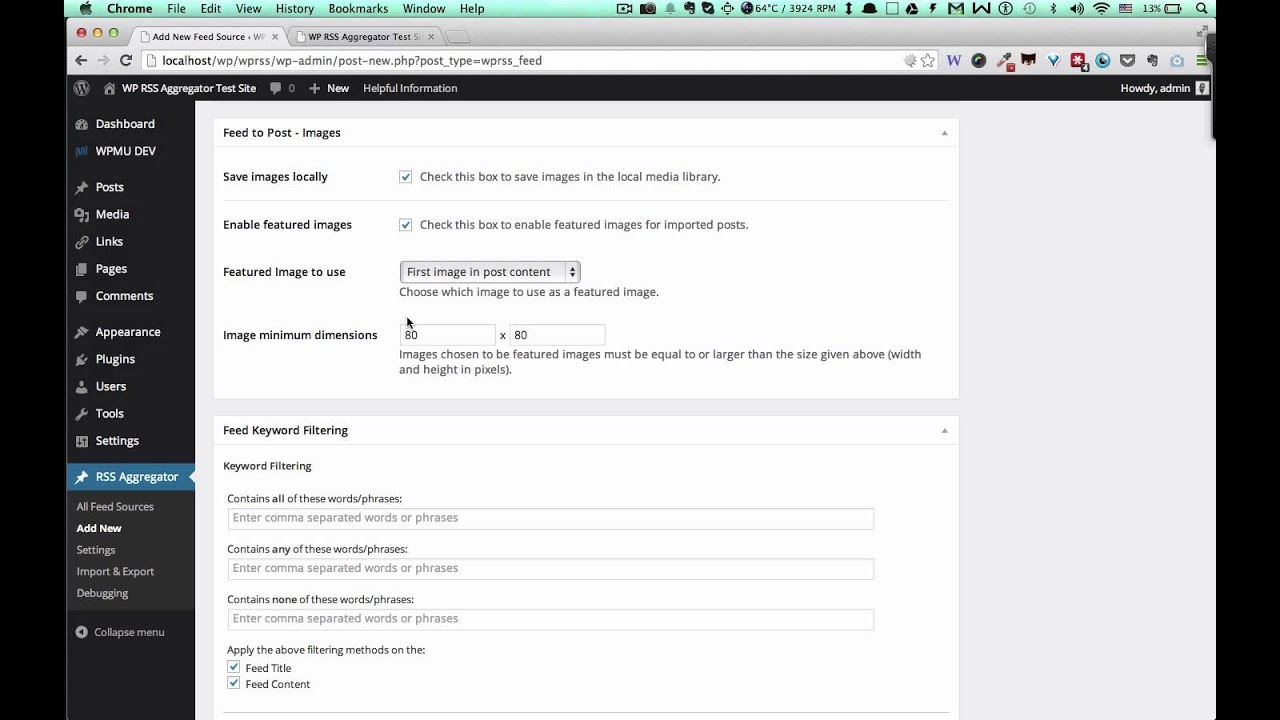Open Spotlight search in the menu bar
Image resolution: width=1280 pixels, height=720 pixels.
click(x=1202, y=9)
